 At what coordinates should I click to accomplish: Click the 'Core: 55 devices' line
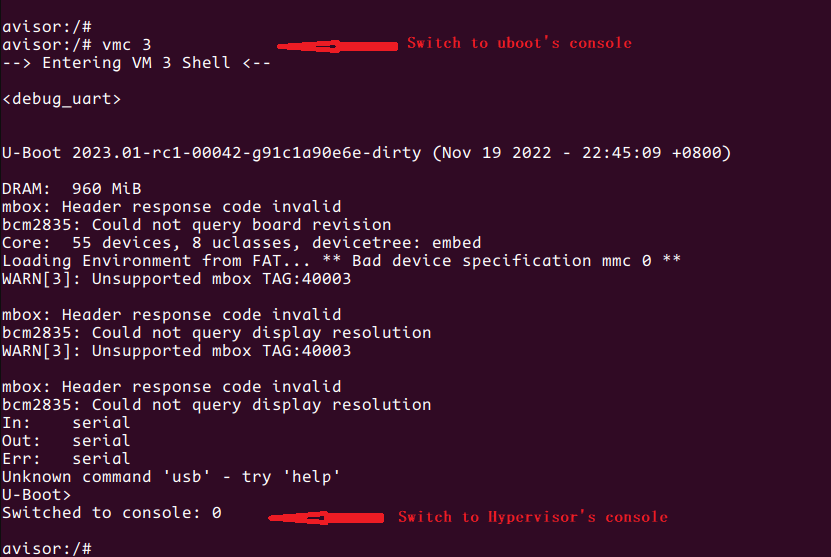pyautogui.click(x=241, y=243)
